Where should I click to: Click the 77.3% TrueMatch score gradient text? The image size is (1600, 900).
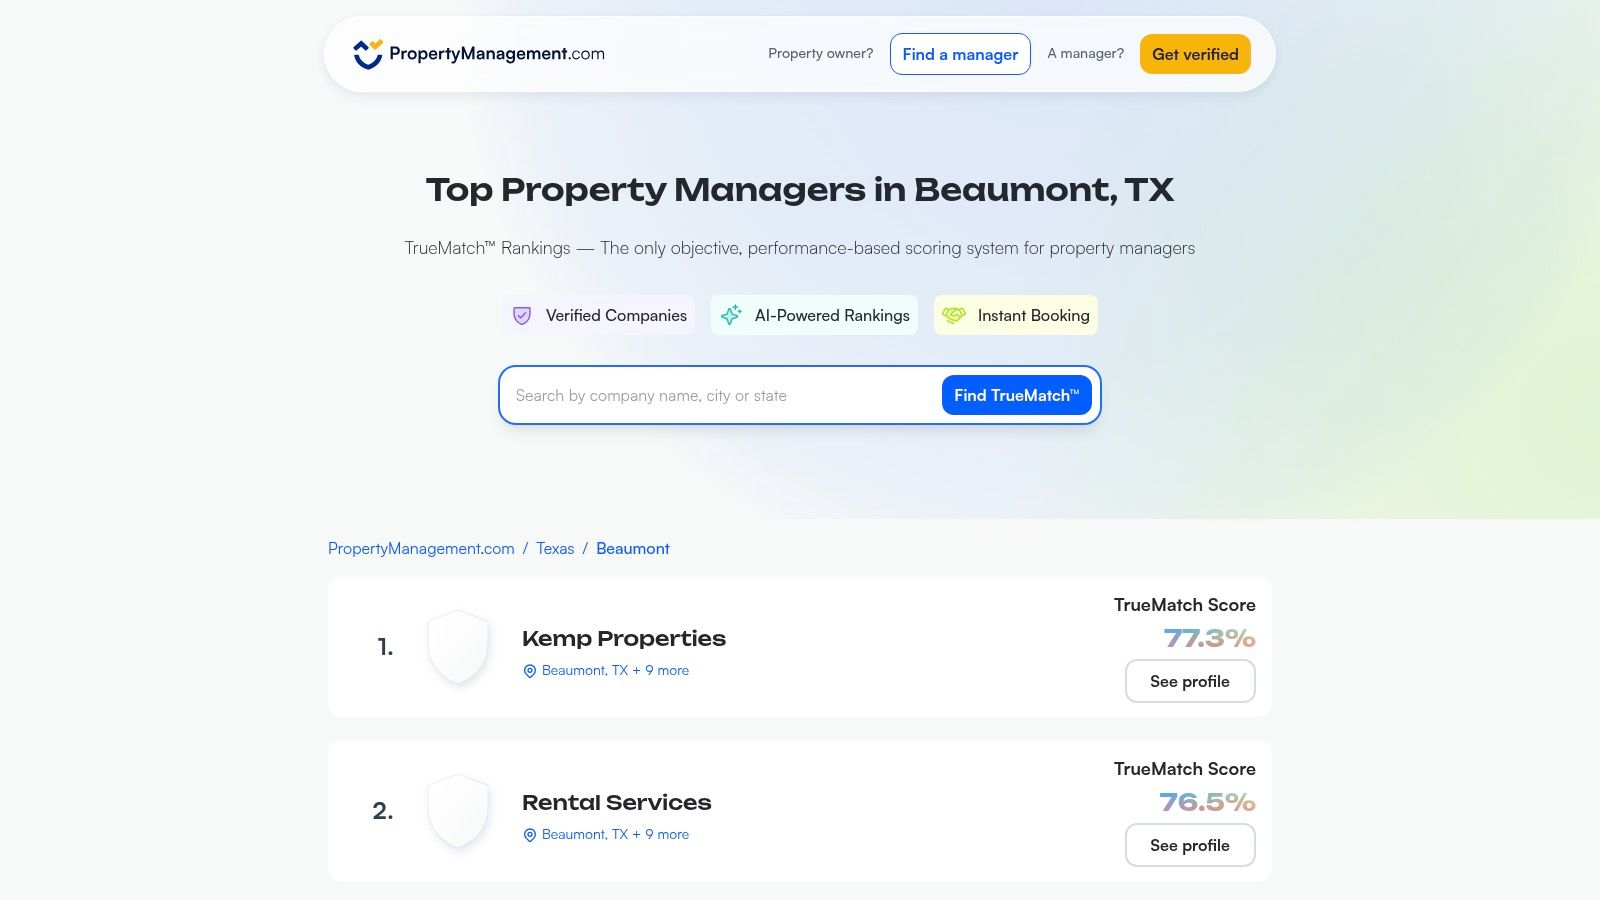pyautogui.click(x=1210, y=636)
